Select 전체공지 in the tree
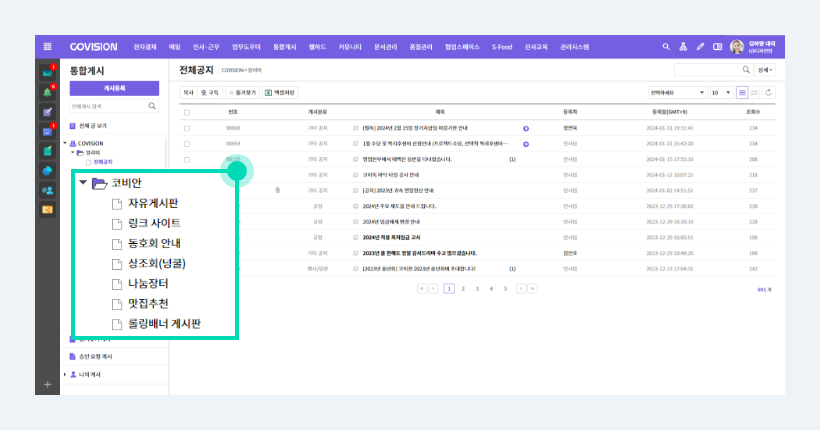 [102, 162]
